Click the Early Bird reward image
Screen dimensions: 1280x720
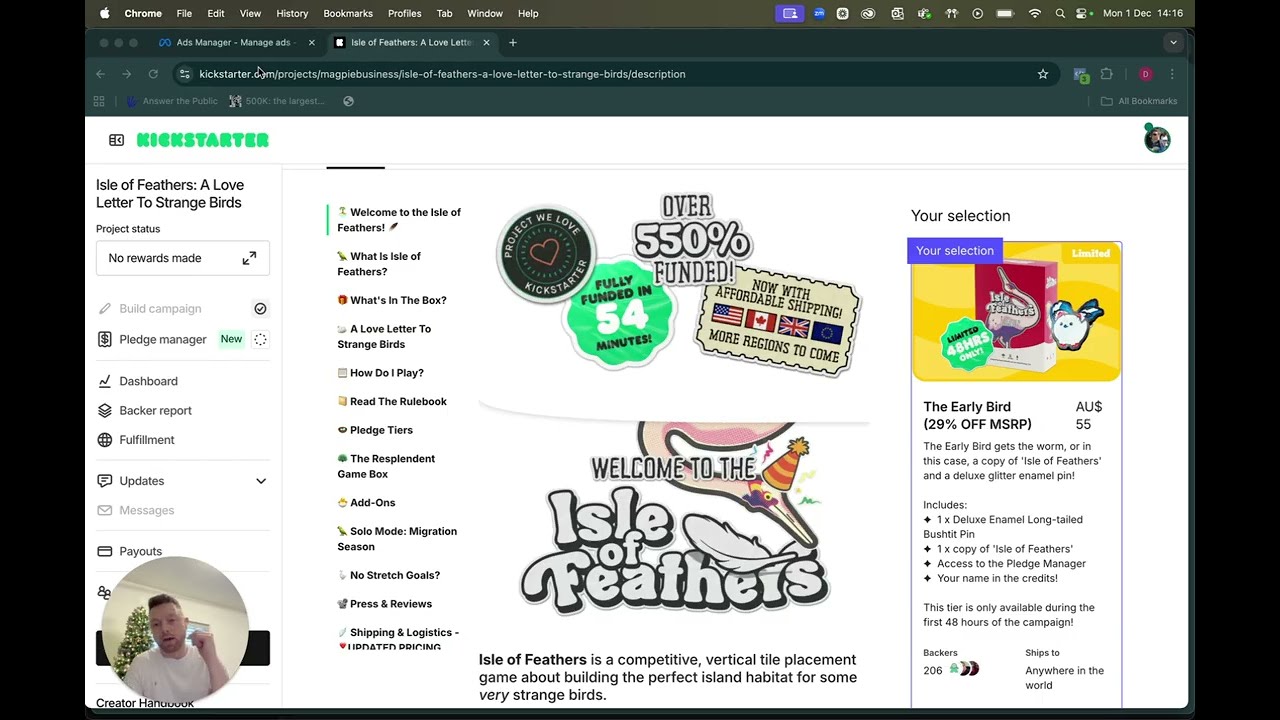(1016, 312)
